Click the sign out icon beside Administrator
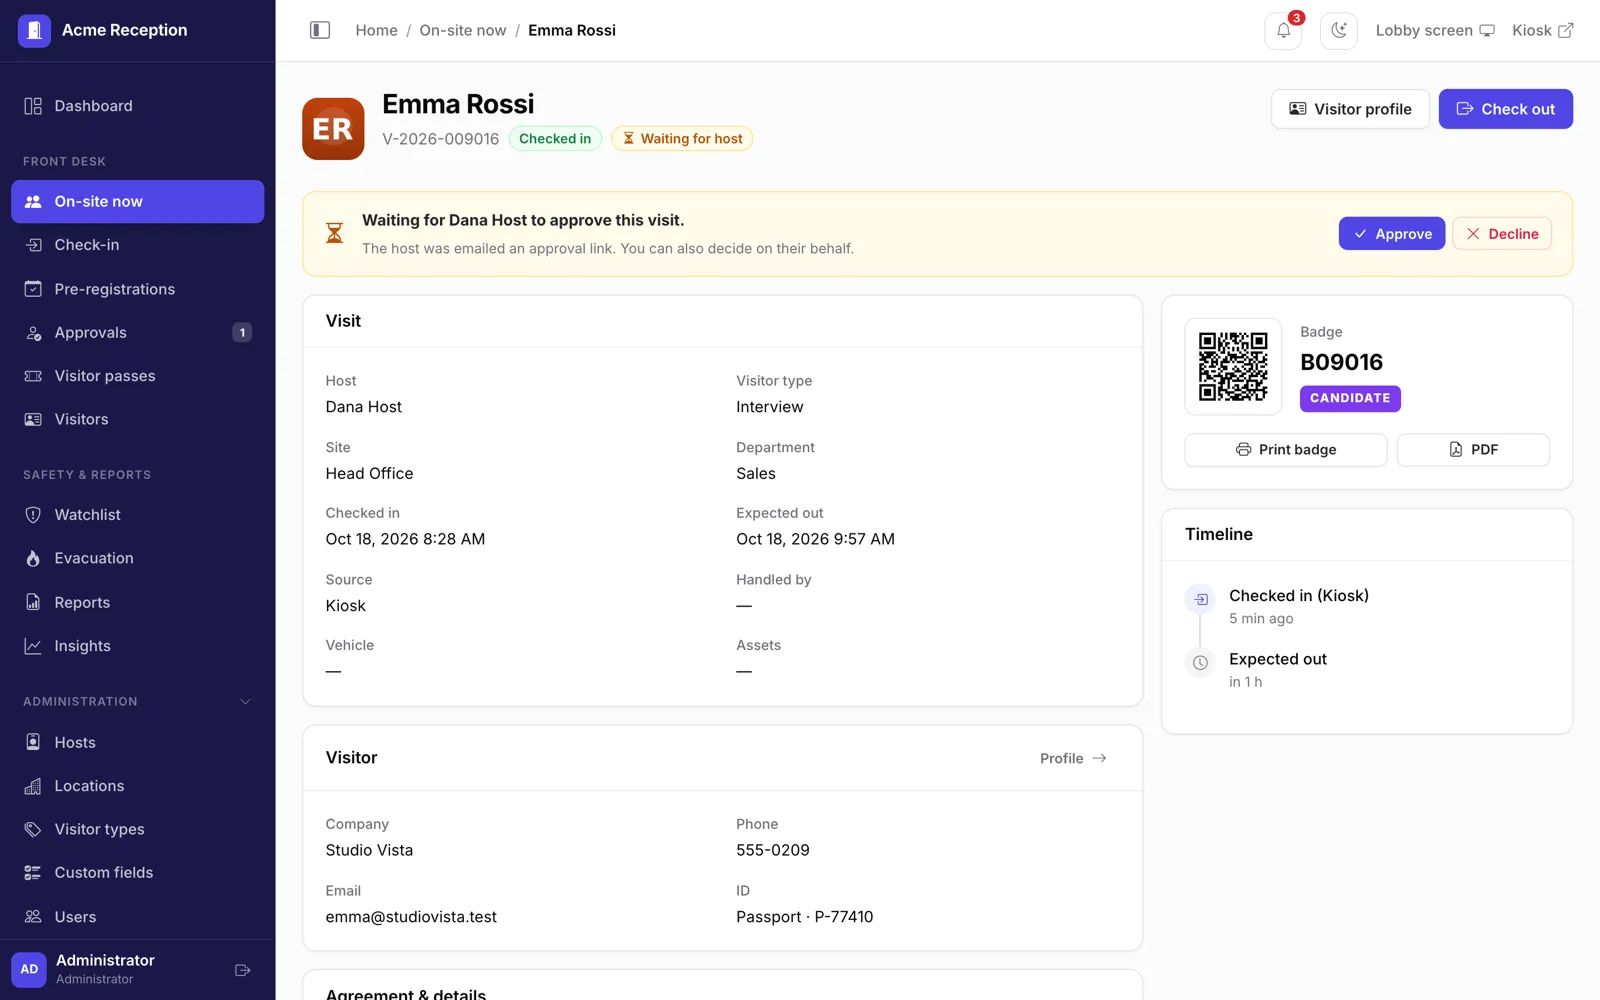This screenshot has height=1000, width=1600. tap(242, 970)
